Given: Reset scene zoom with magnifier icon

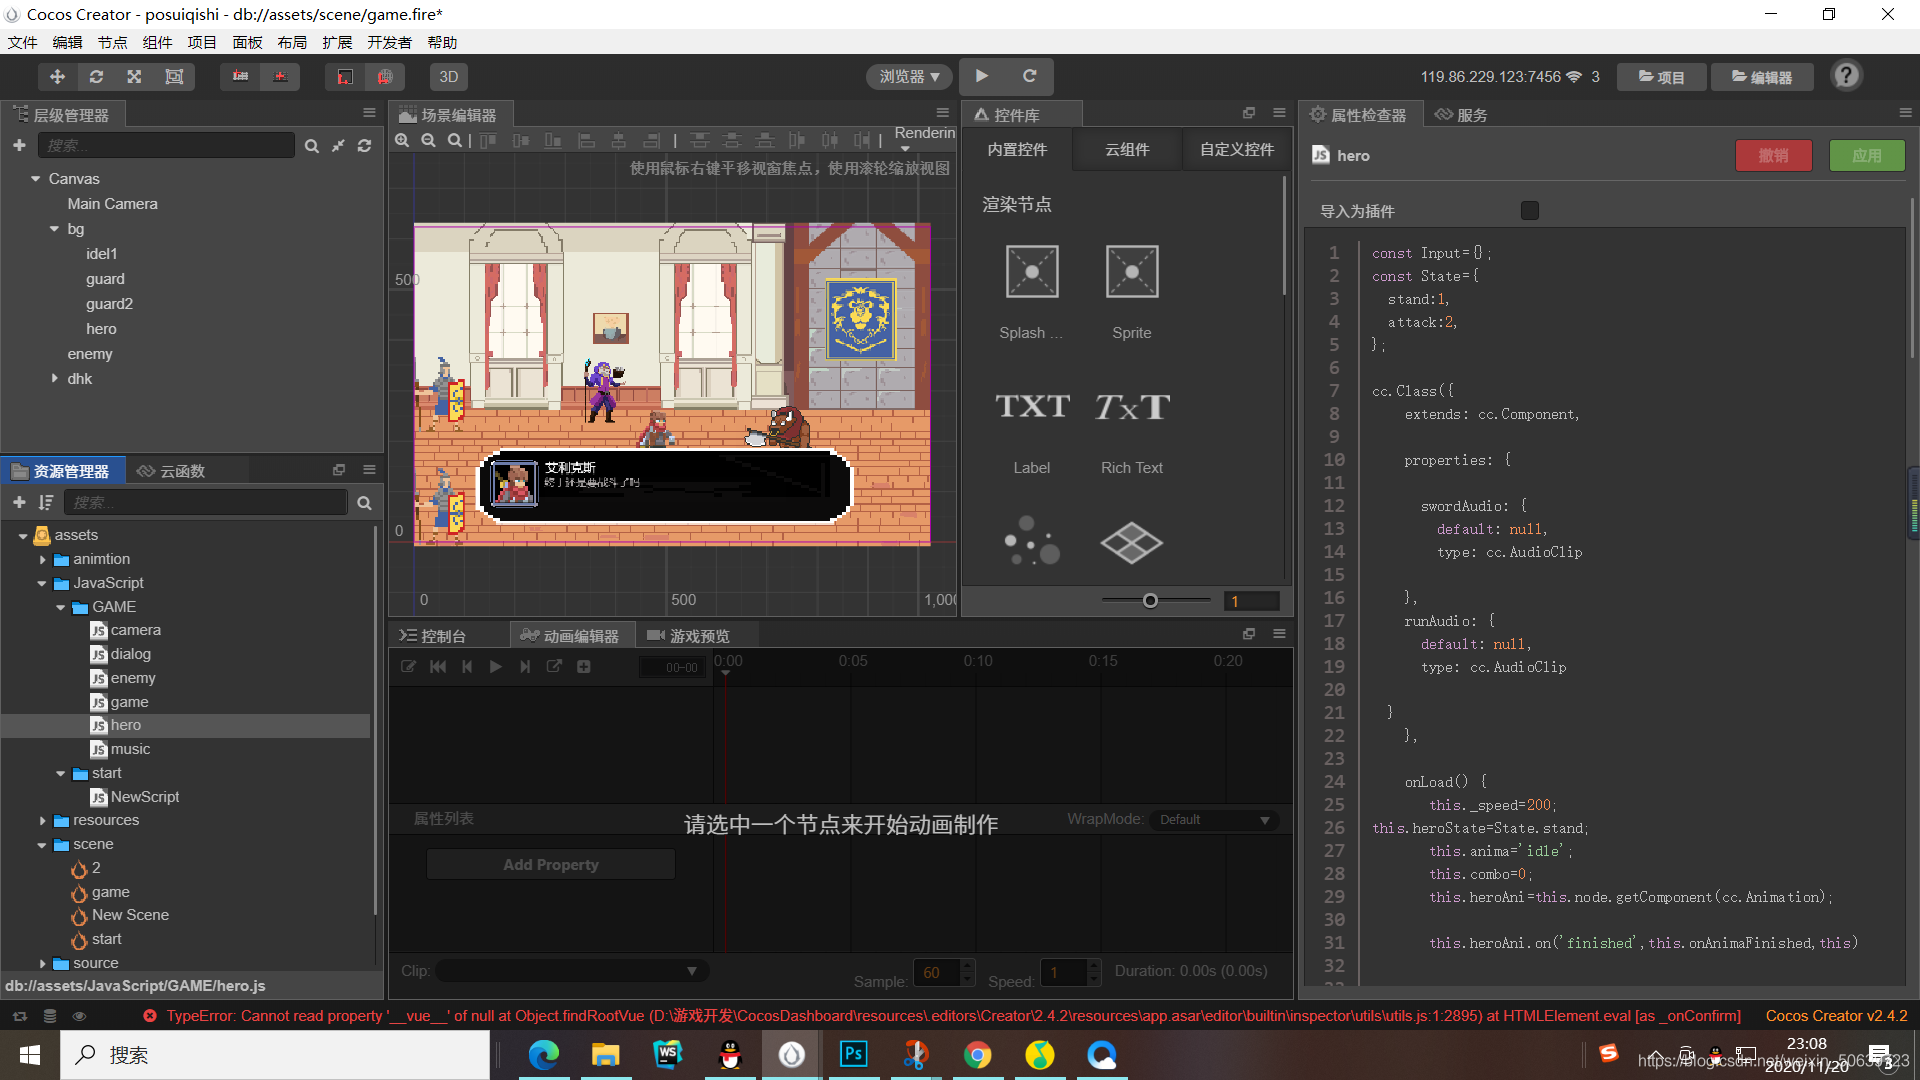Looking at the screenshot, I should [x=455, y=141].
